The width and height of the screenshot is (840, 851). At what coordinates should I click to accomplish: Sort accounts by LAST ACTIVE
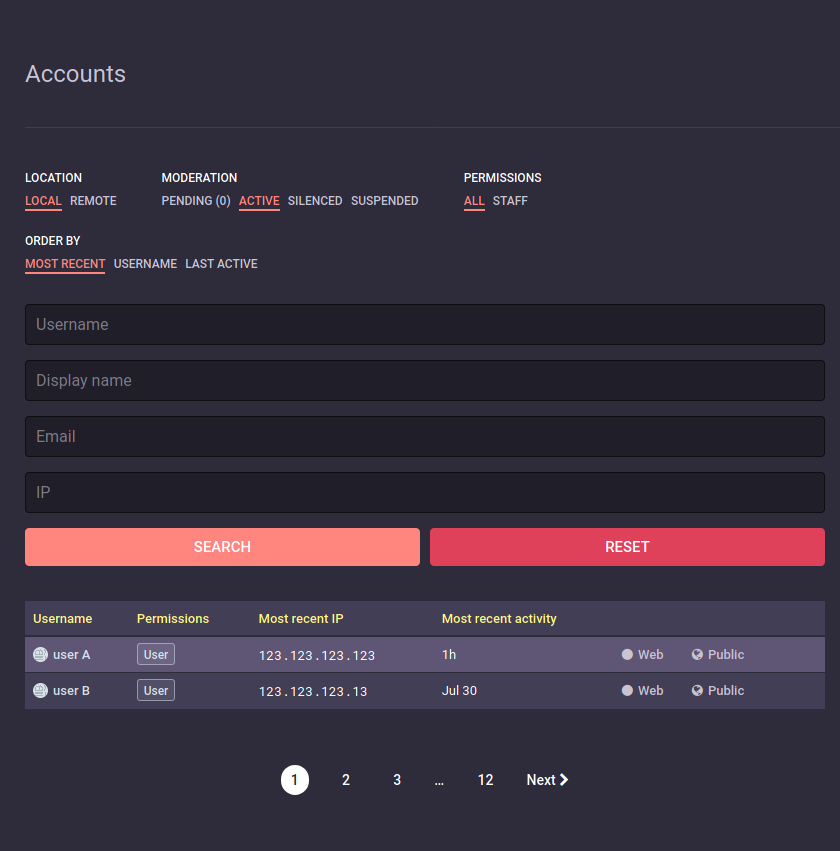pyautogui.click(x=221, y=263)
